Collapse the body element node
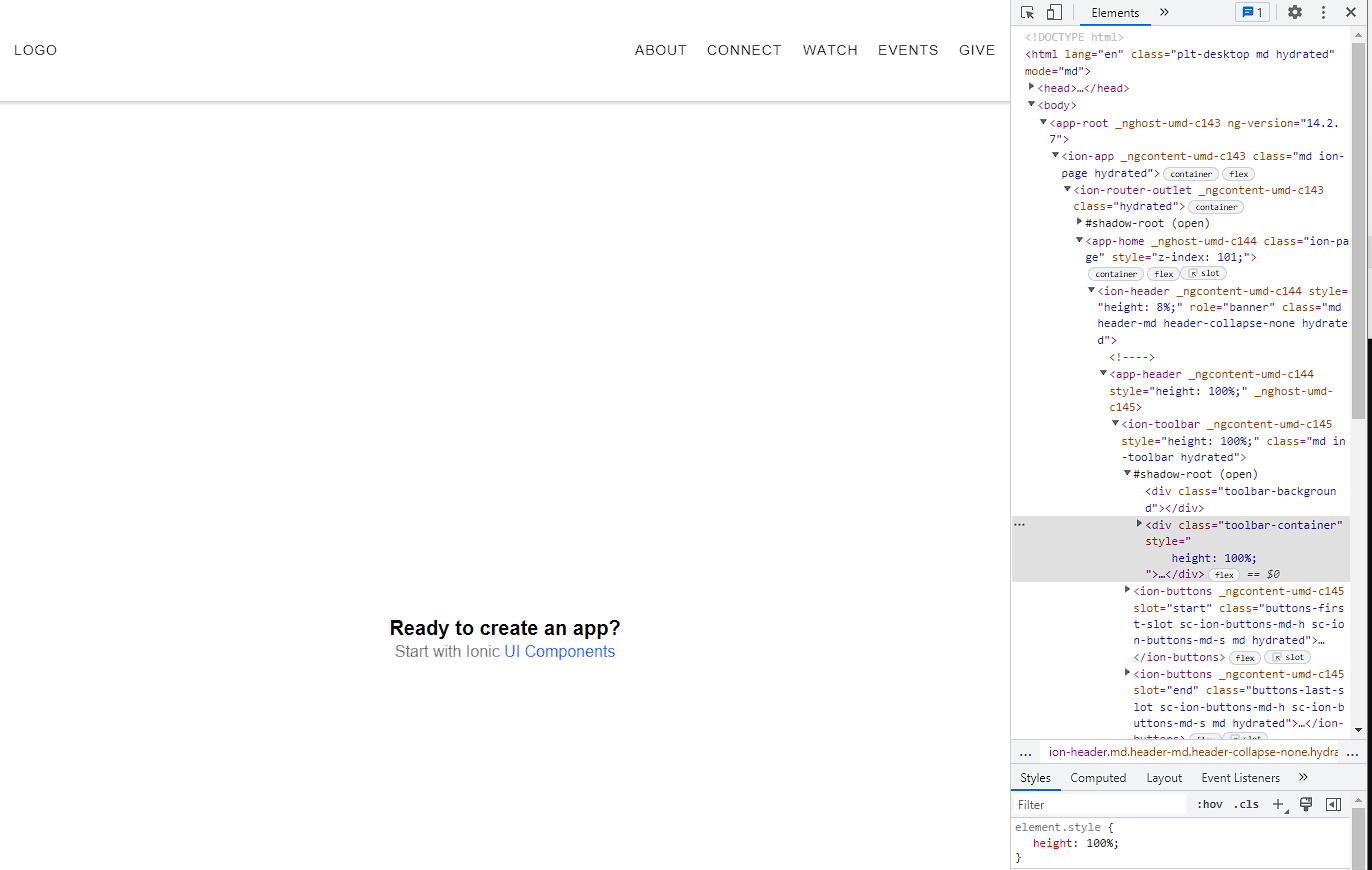The height and width of the screenshot is (870, 1372). coord(1031,104)
